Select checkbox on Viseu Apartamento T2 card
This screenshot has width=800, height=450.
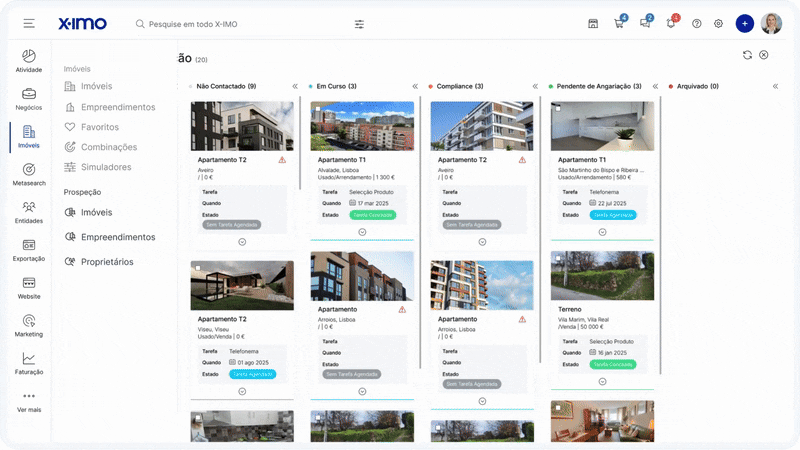tap(198, 268)
